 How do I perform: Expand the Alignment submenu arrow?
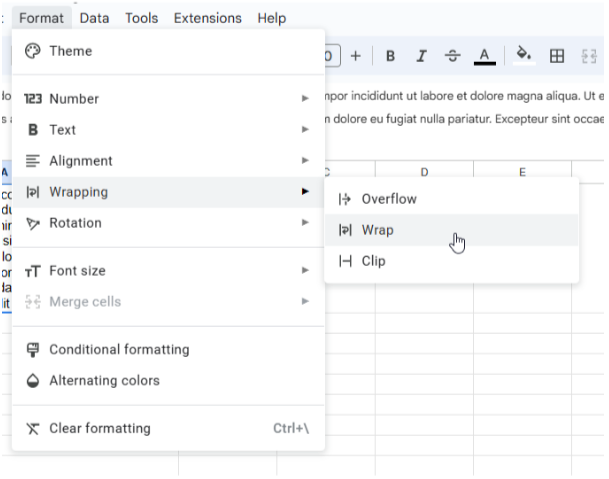[305, 160]
